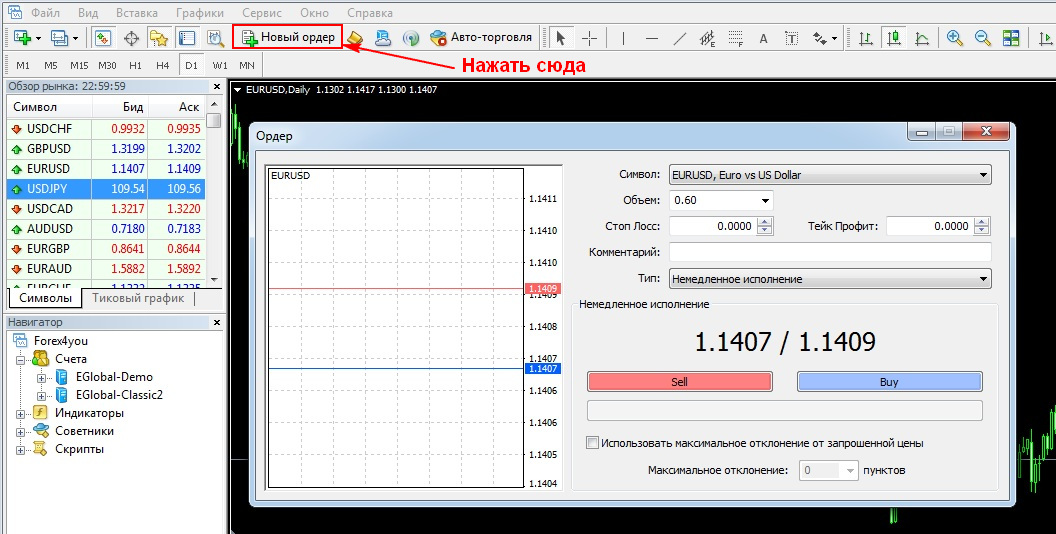
Task: Click the New Order (Новый ордер) toolbar button
Action: (x=288, y=38)
